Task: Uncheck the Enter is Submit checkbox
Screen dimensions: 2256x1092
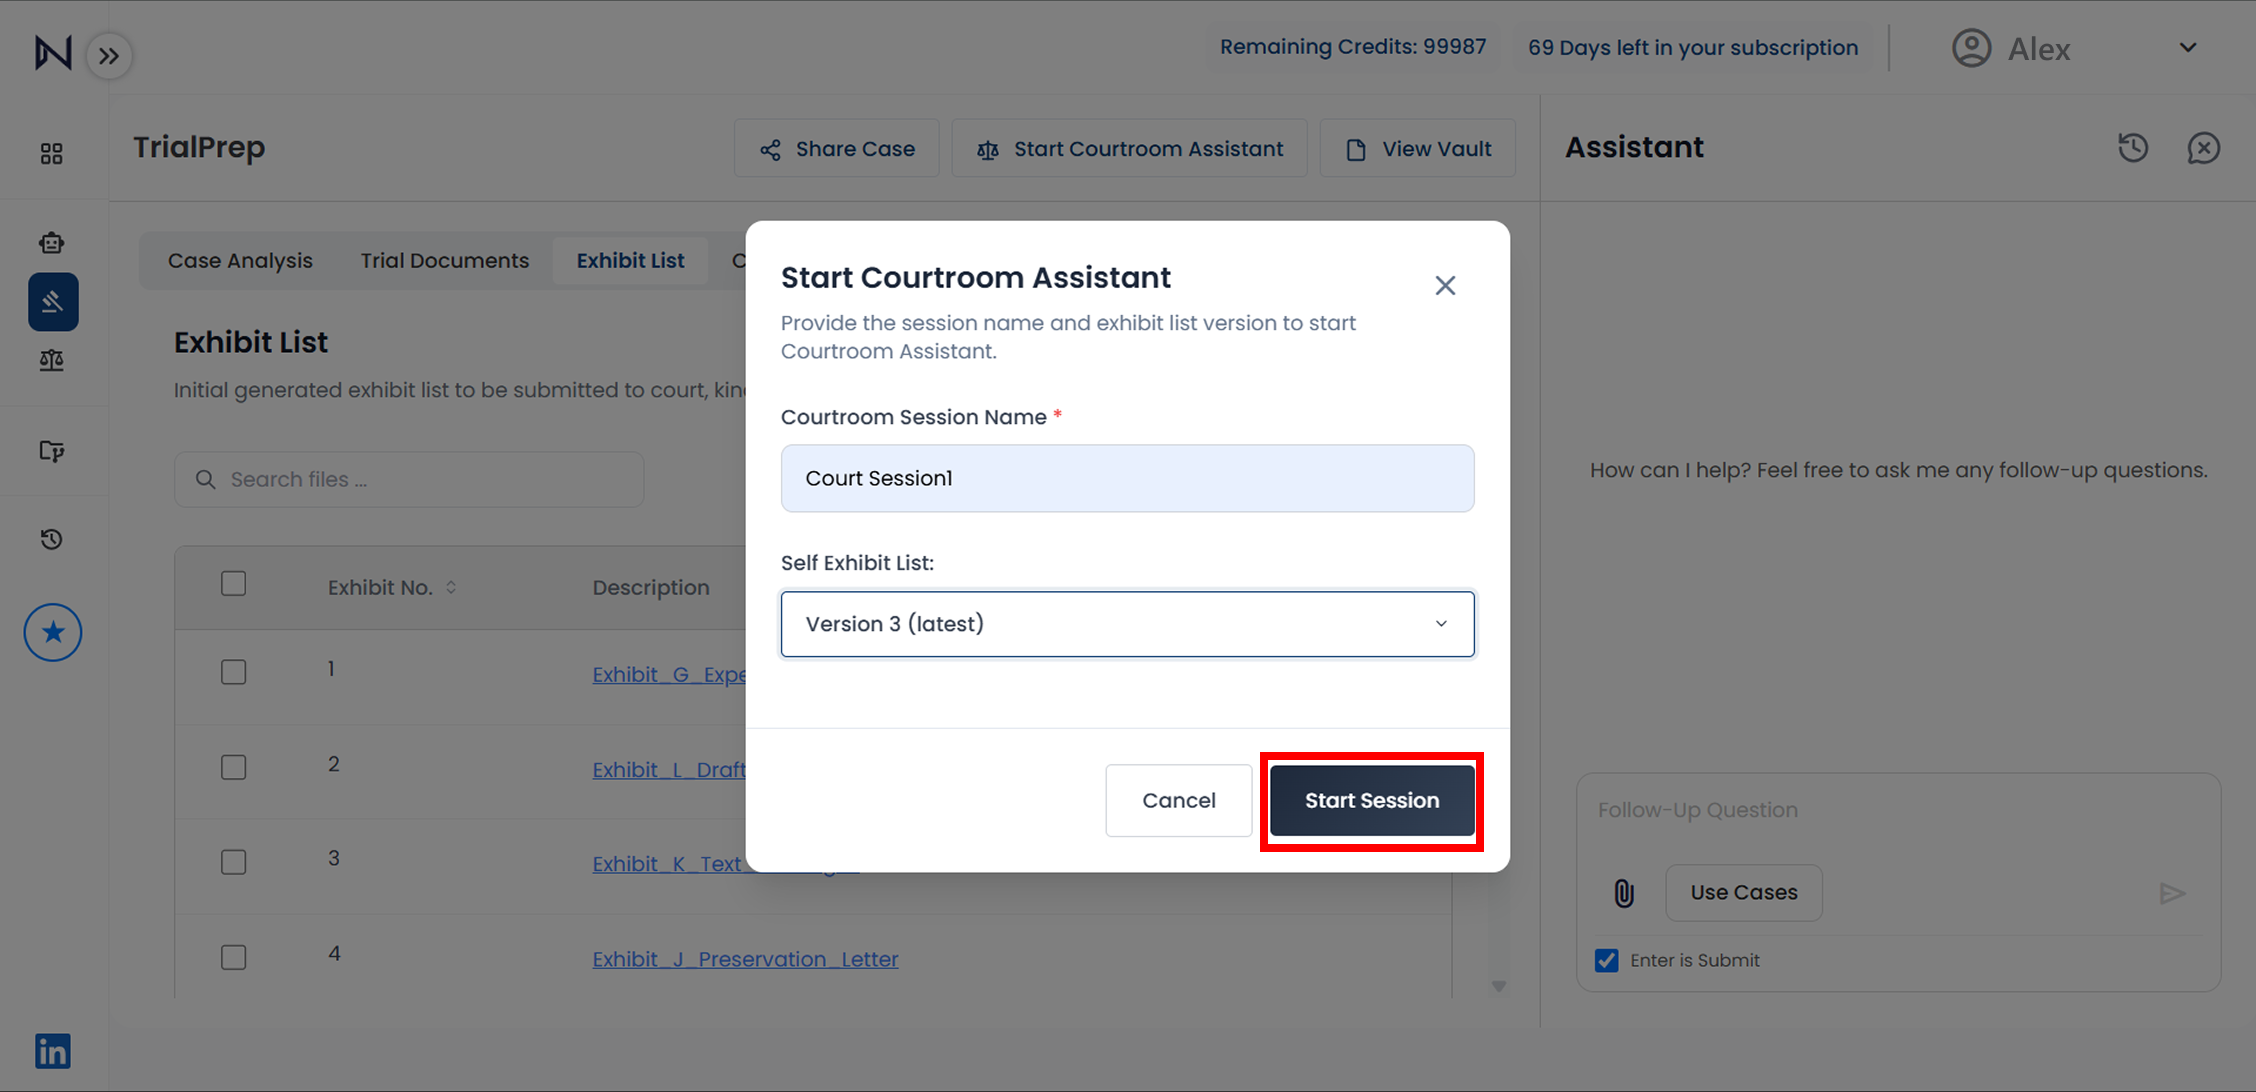Action: tap(1605, 959)
